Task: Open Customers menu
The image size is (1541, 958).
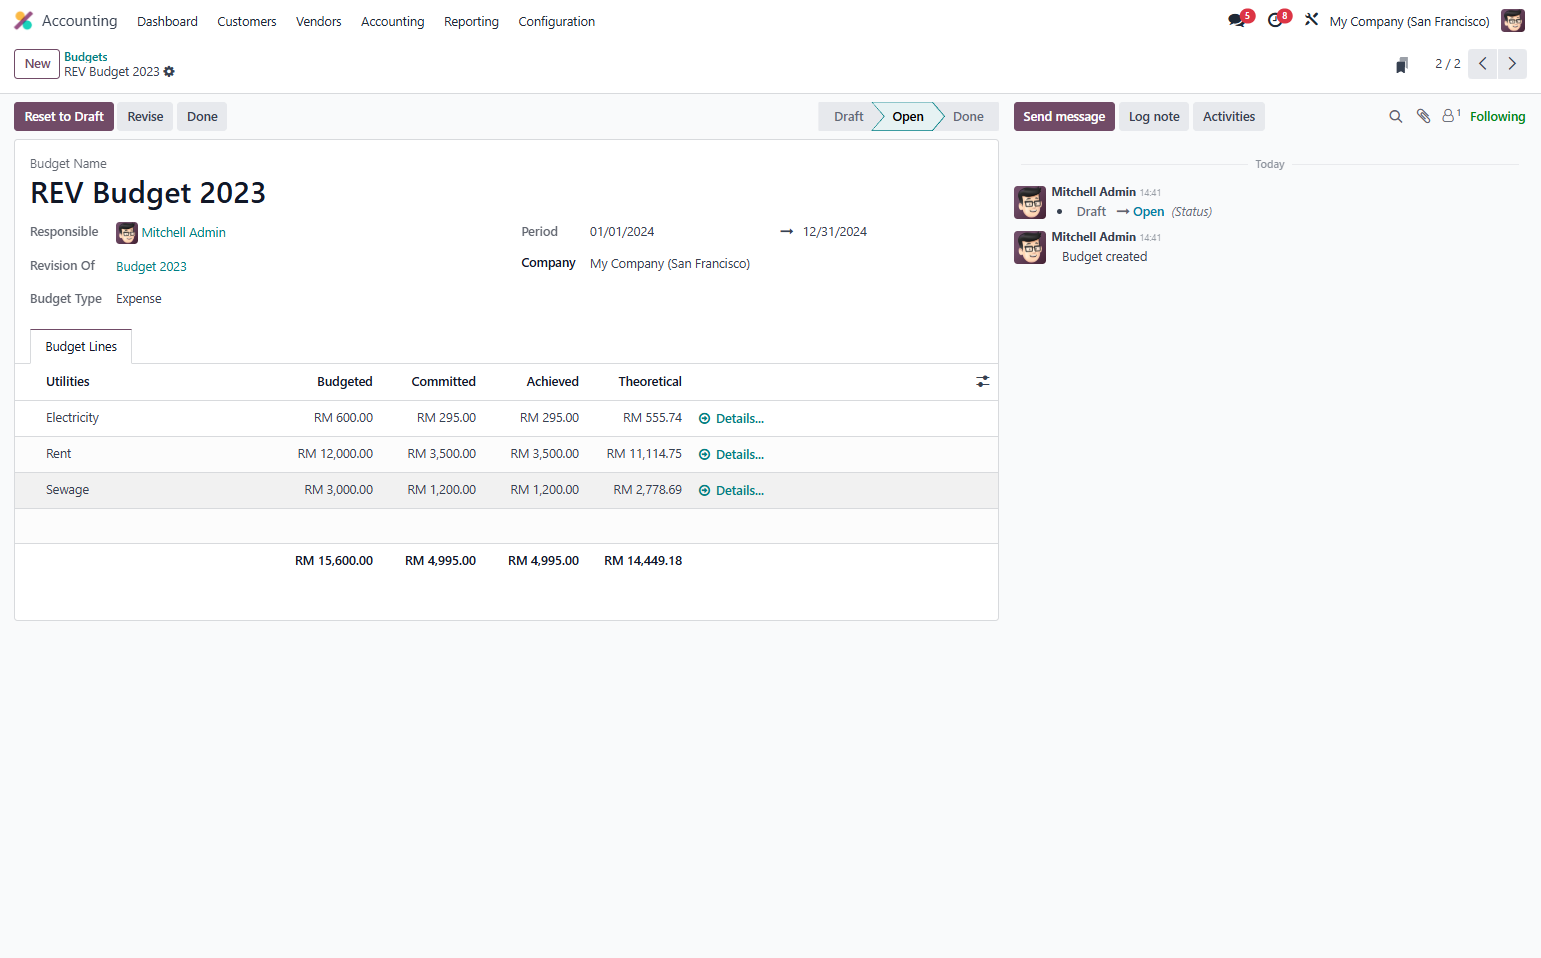Action: tap(247, 21)
